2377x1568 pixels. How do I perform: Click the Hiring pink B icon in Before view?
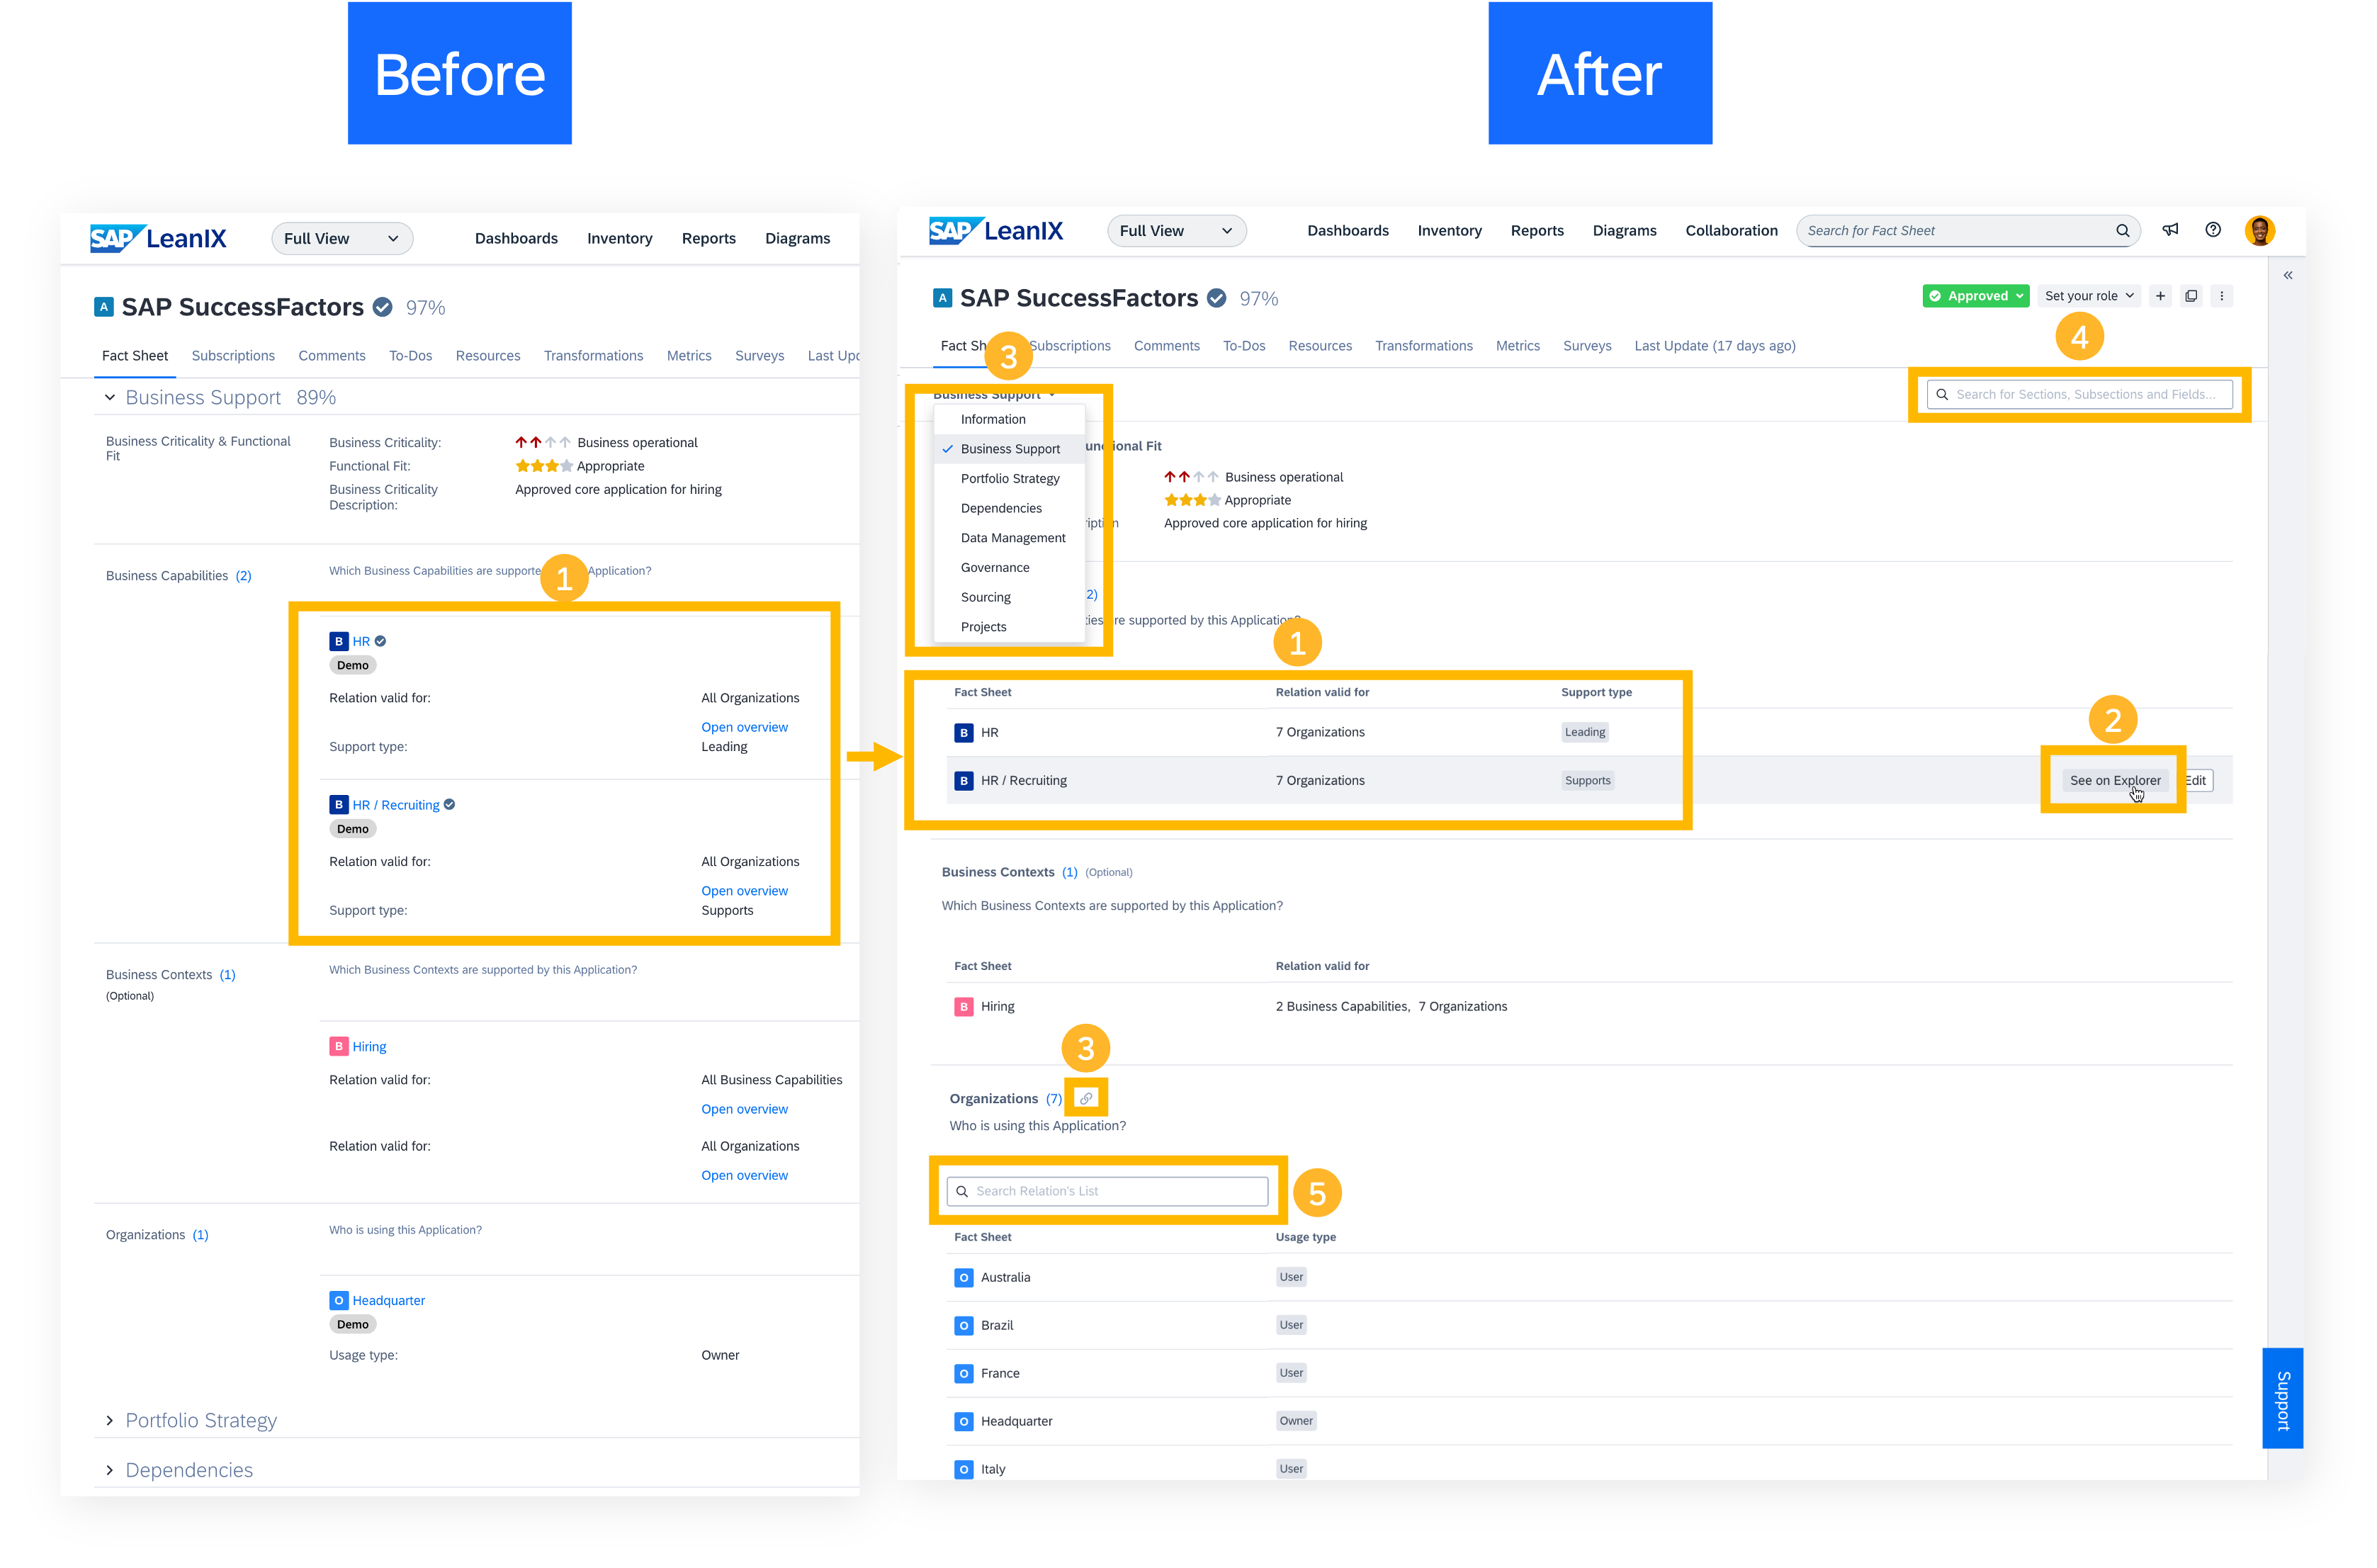[339, 1046]
